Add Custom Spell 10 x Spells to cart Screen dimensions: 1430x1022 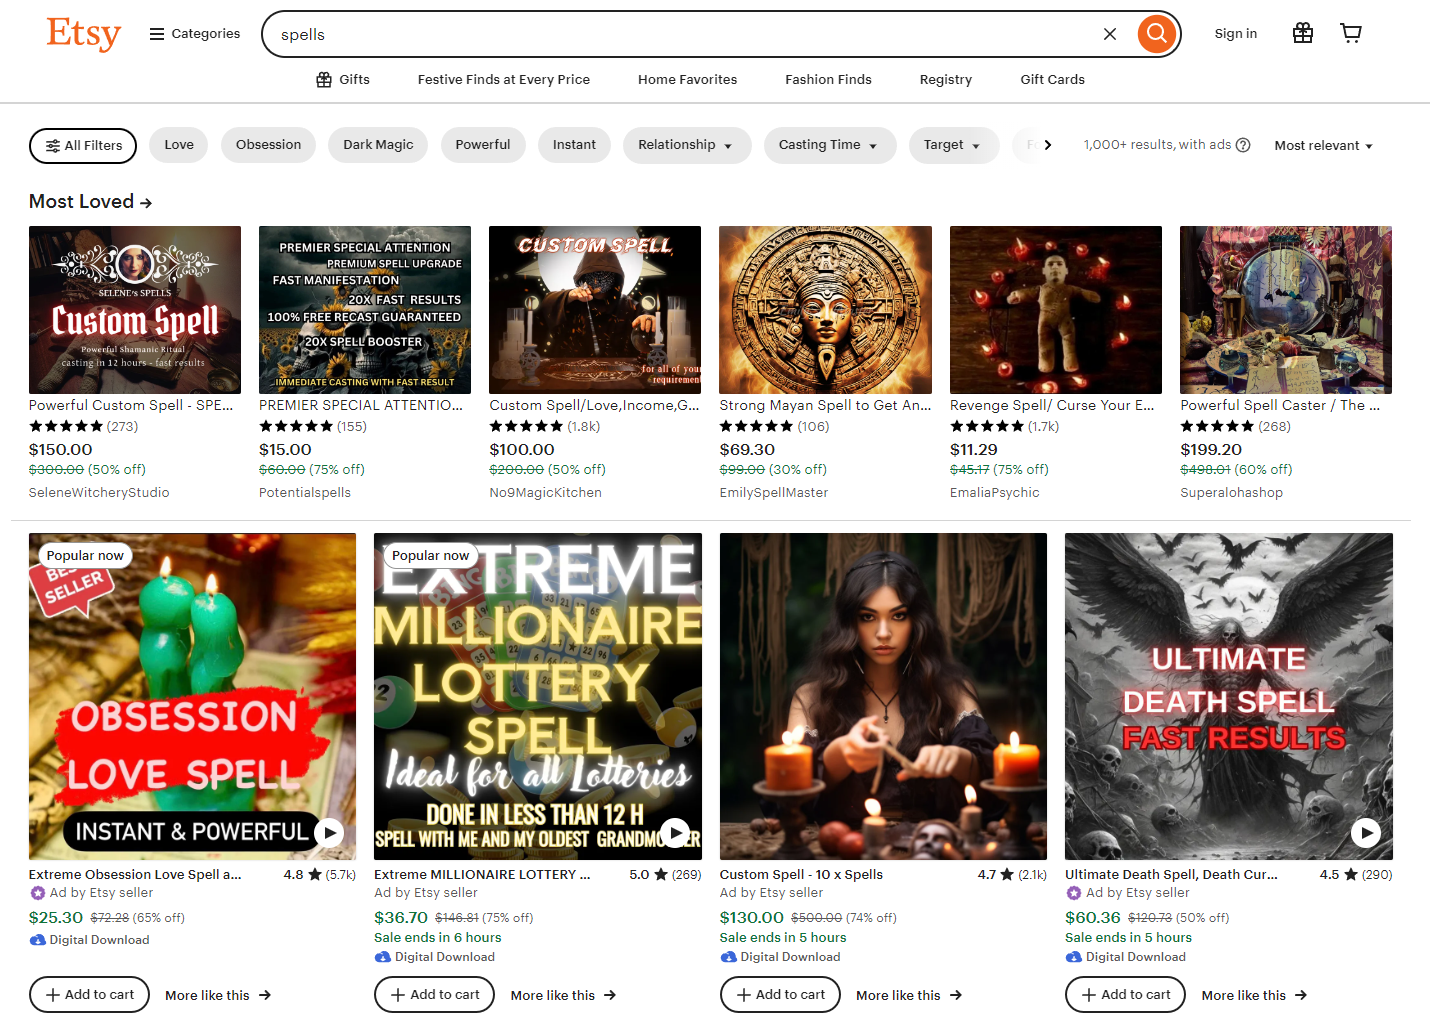pos(780,995)
